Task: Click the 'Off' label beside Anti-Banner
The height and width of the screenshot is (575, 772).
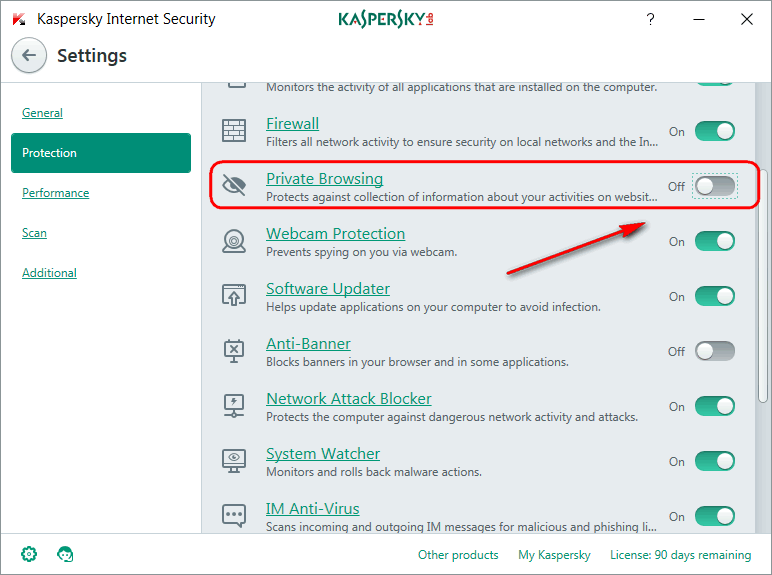Action: coord(676,351)
